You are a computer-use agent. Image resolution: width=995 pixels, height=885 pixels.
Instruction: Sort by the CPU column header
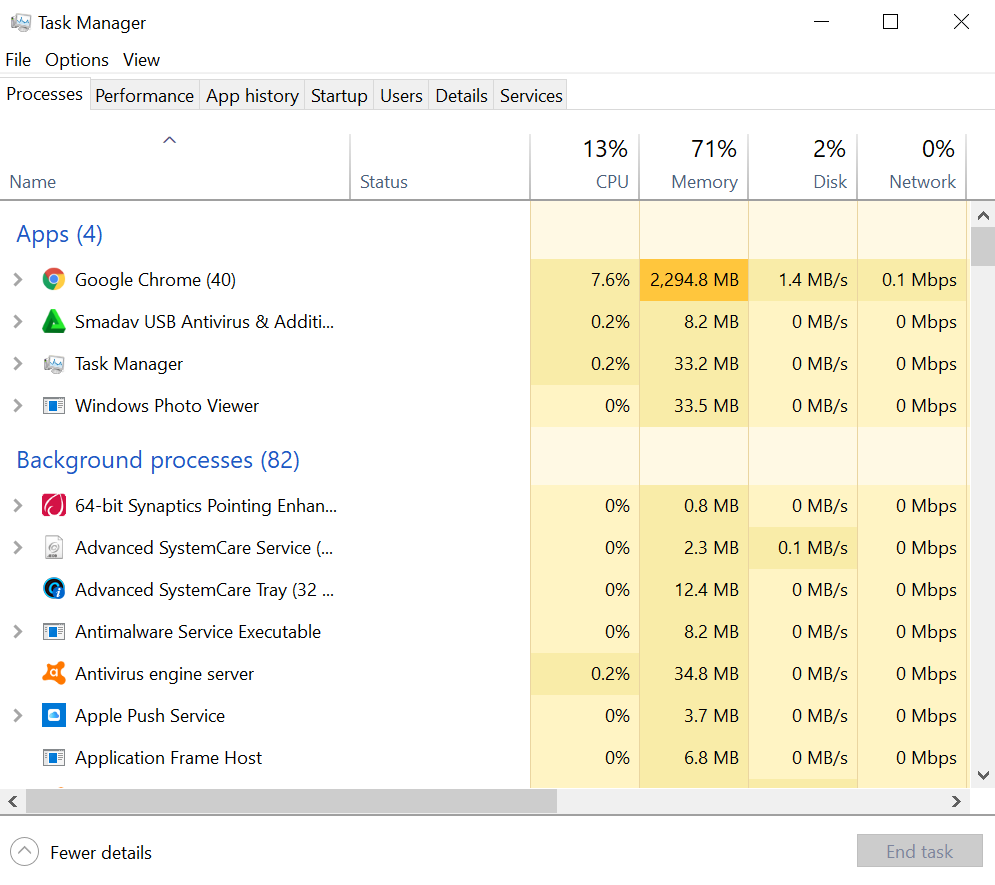584,166
